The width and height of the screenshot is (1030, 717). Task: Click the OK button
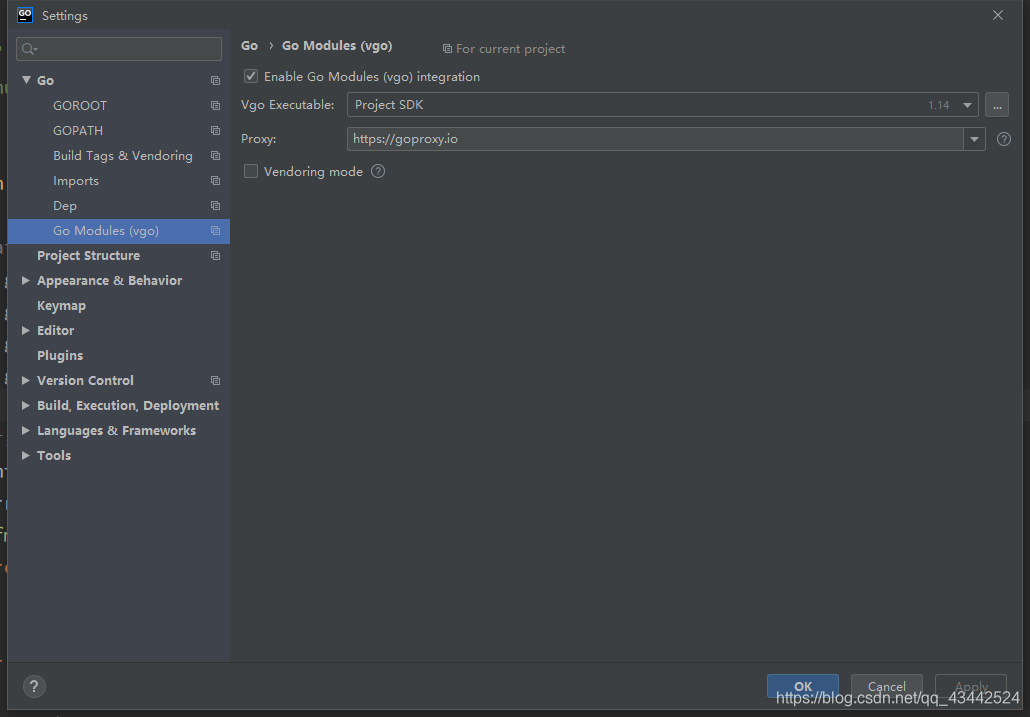click(803, 686)
